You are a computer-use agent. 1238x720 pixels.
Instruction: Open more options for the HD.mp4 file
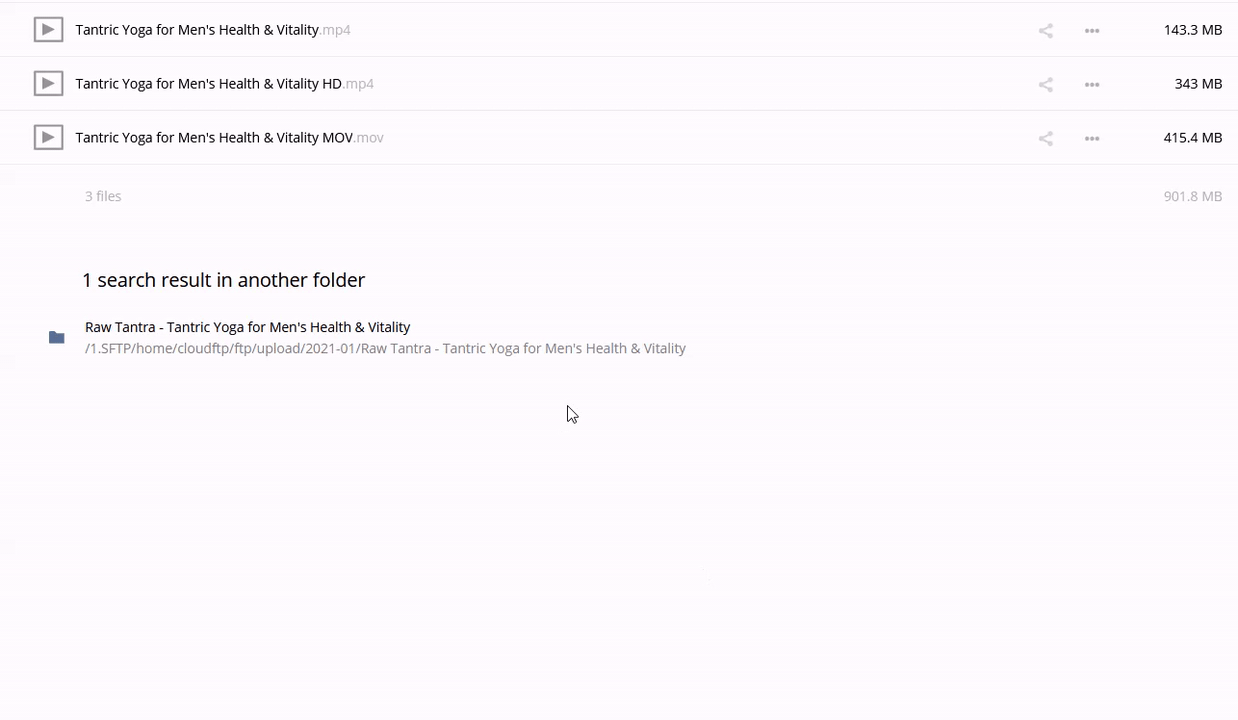click(x=1092, y=84)
